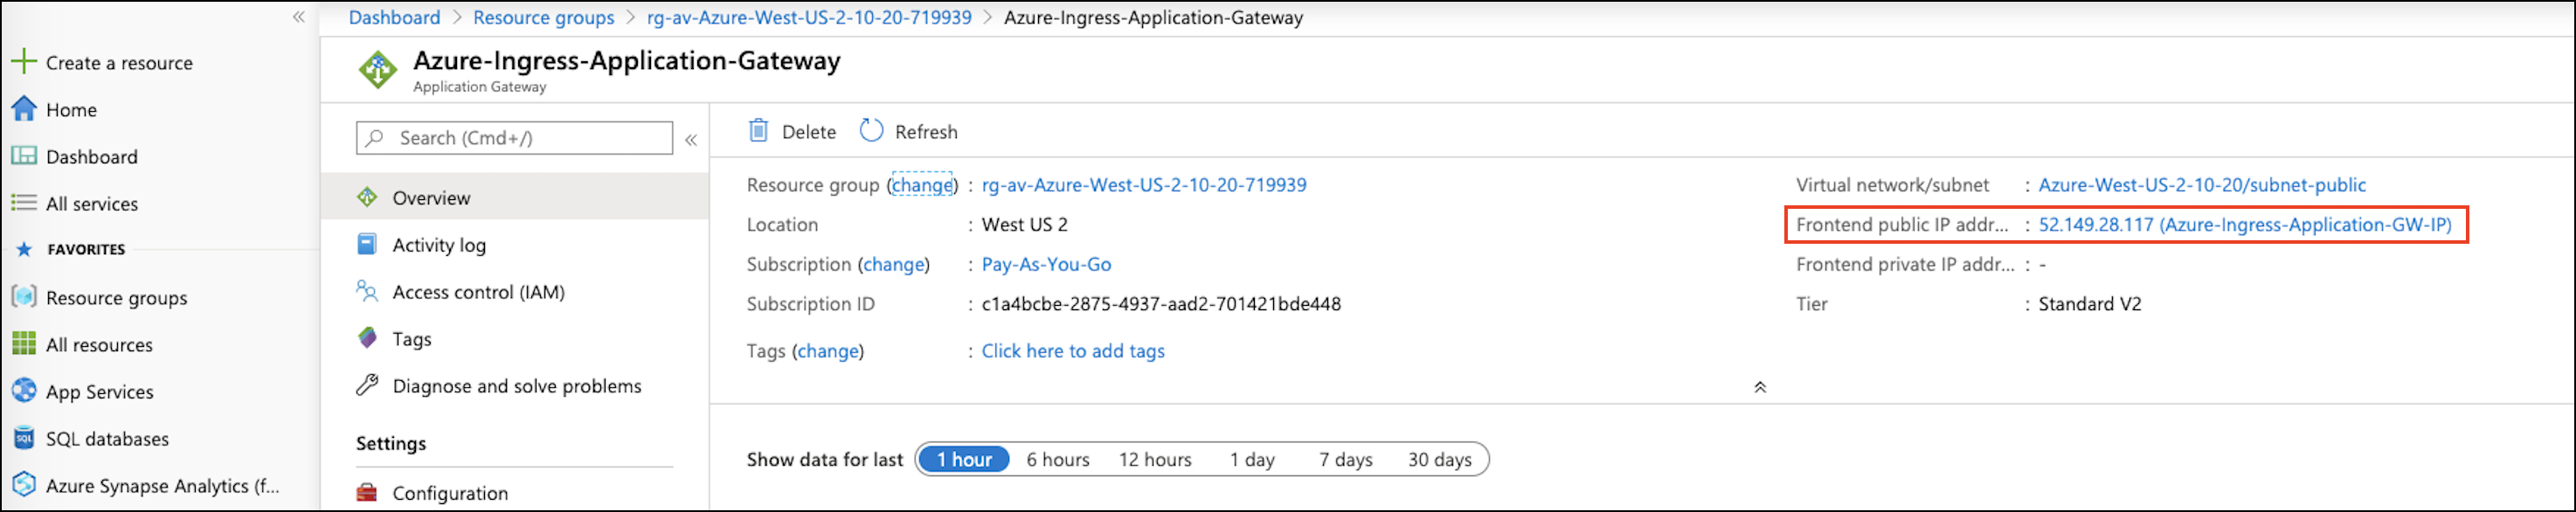The image size is (2576, 512).
Task: Open Azure-West-US-2-10-20/subnet-public link
Action: 2202,185
